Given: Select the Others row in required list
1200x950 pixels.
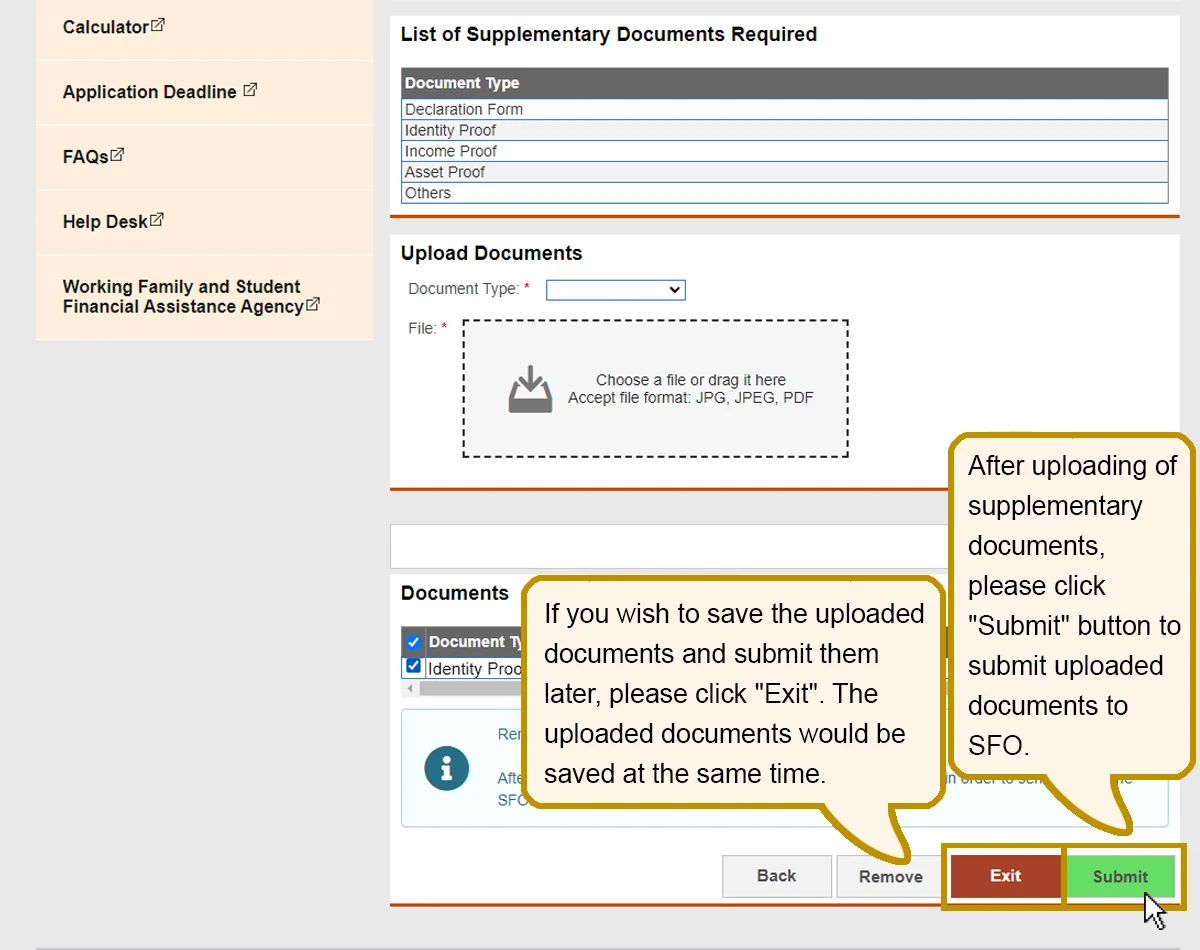Looking at the screenshot, I should (x=785, y=193).
